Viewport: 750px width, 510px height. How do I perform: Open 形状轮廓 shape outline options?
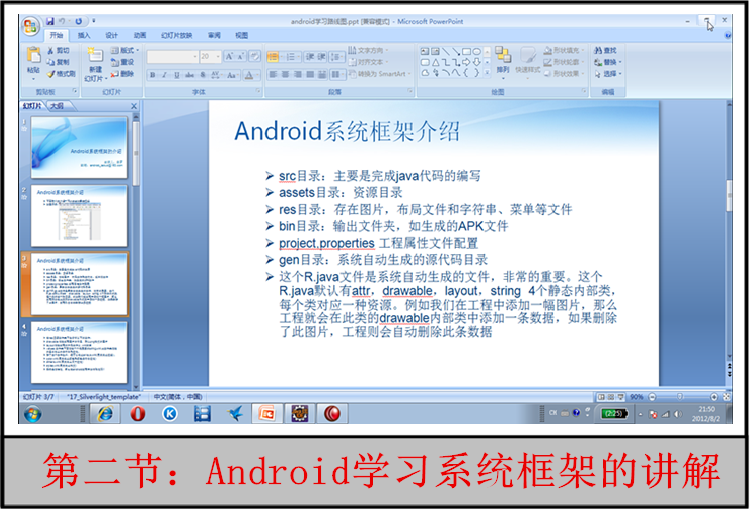pos(564,62)
